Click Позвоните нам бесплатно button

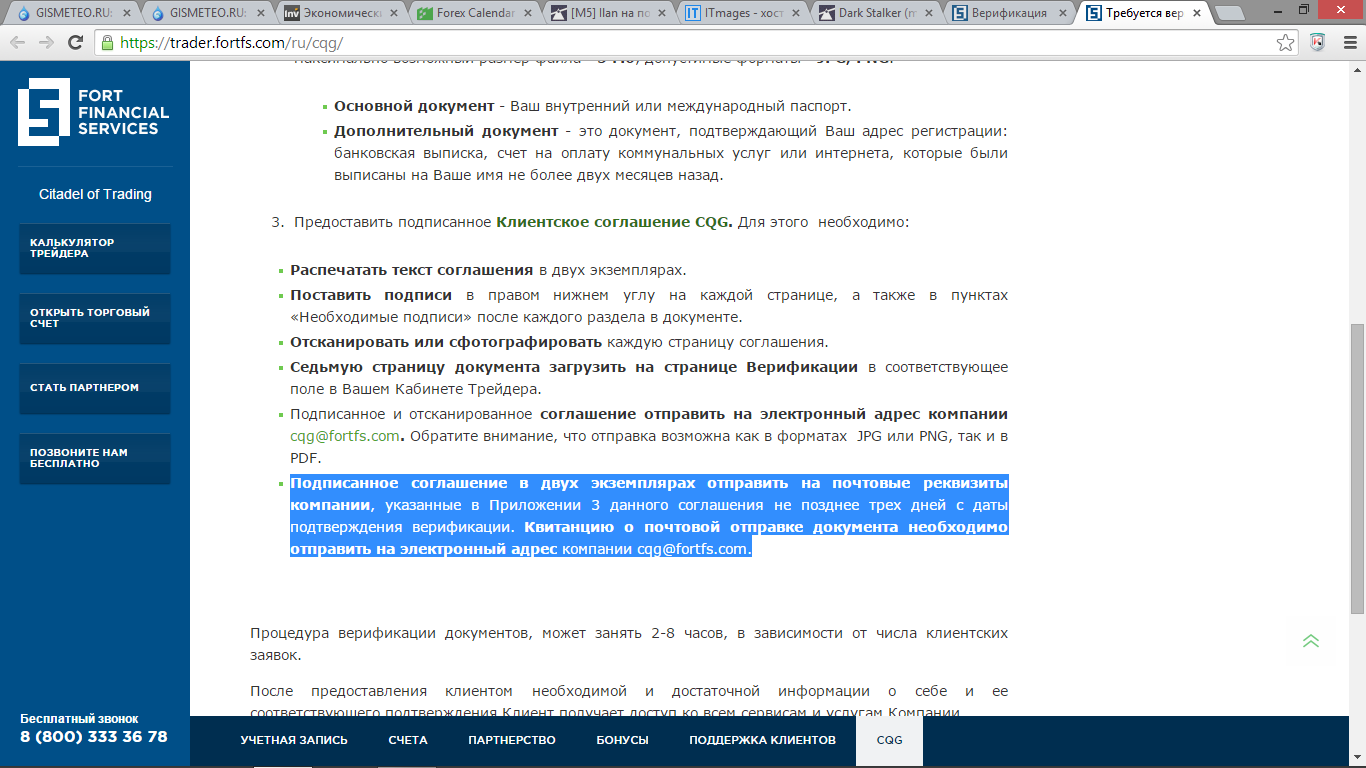pos(95,458)
